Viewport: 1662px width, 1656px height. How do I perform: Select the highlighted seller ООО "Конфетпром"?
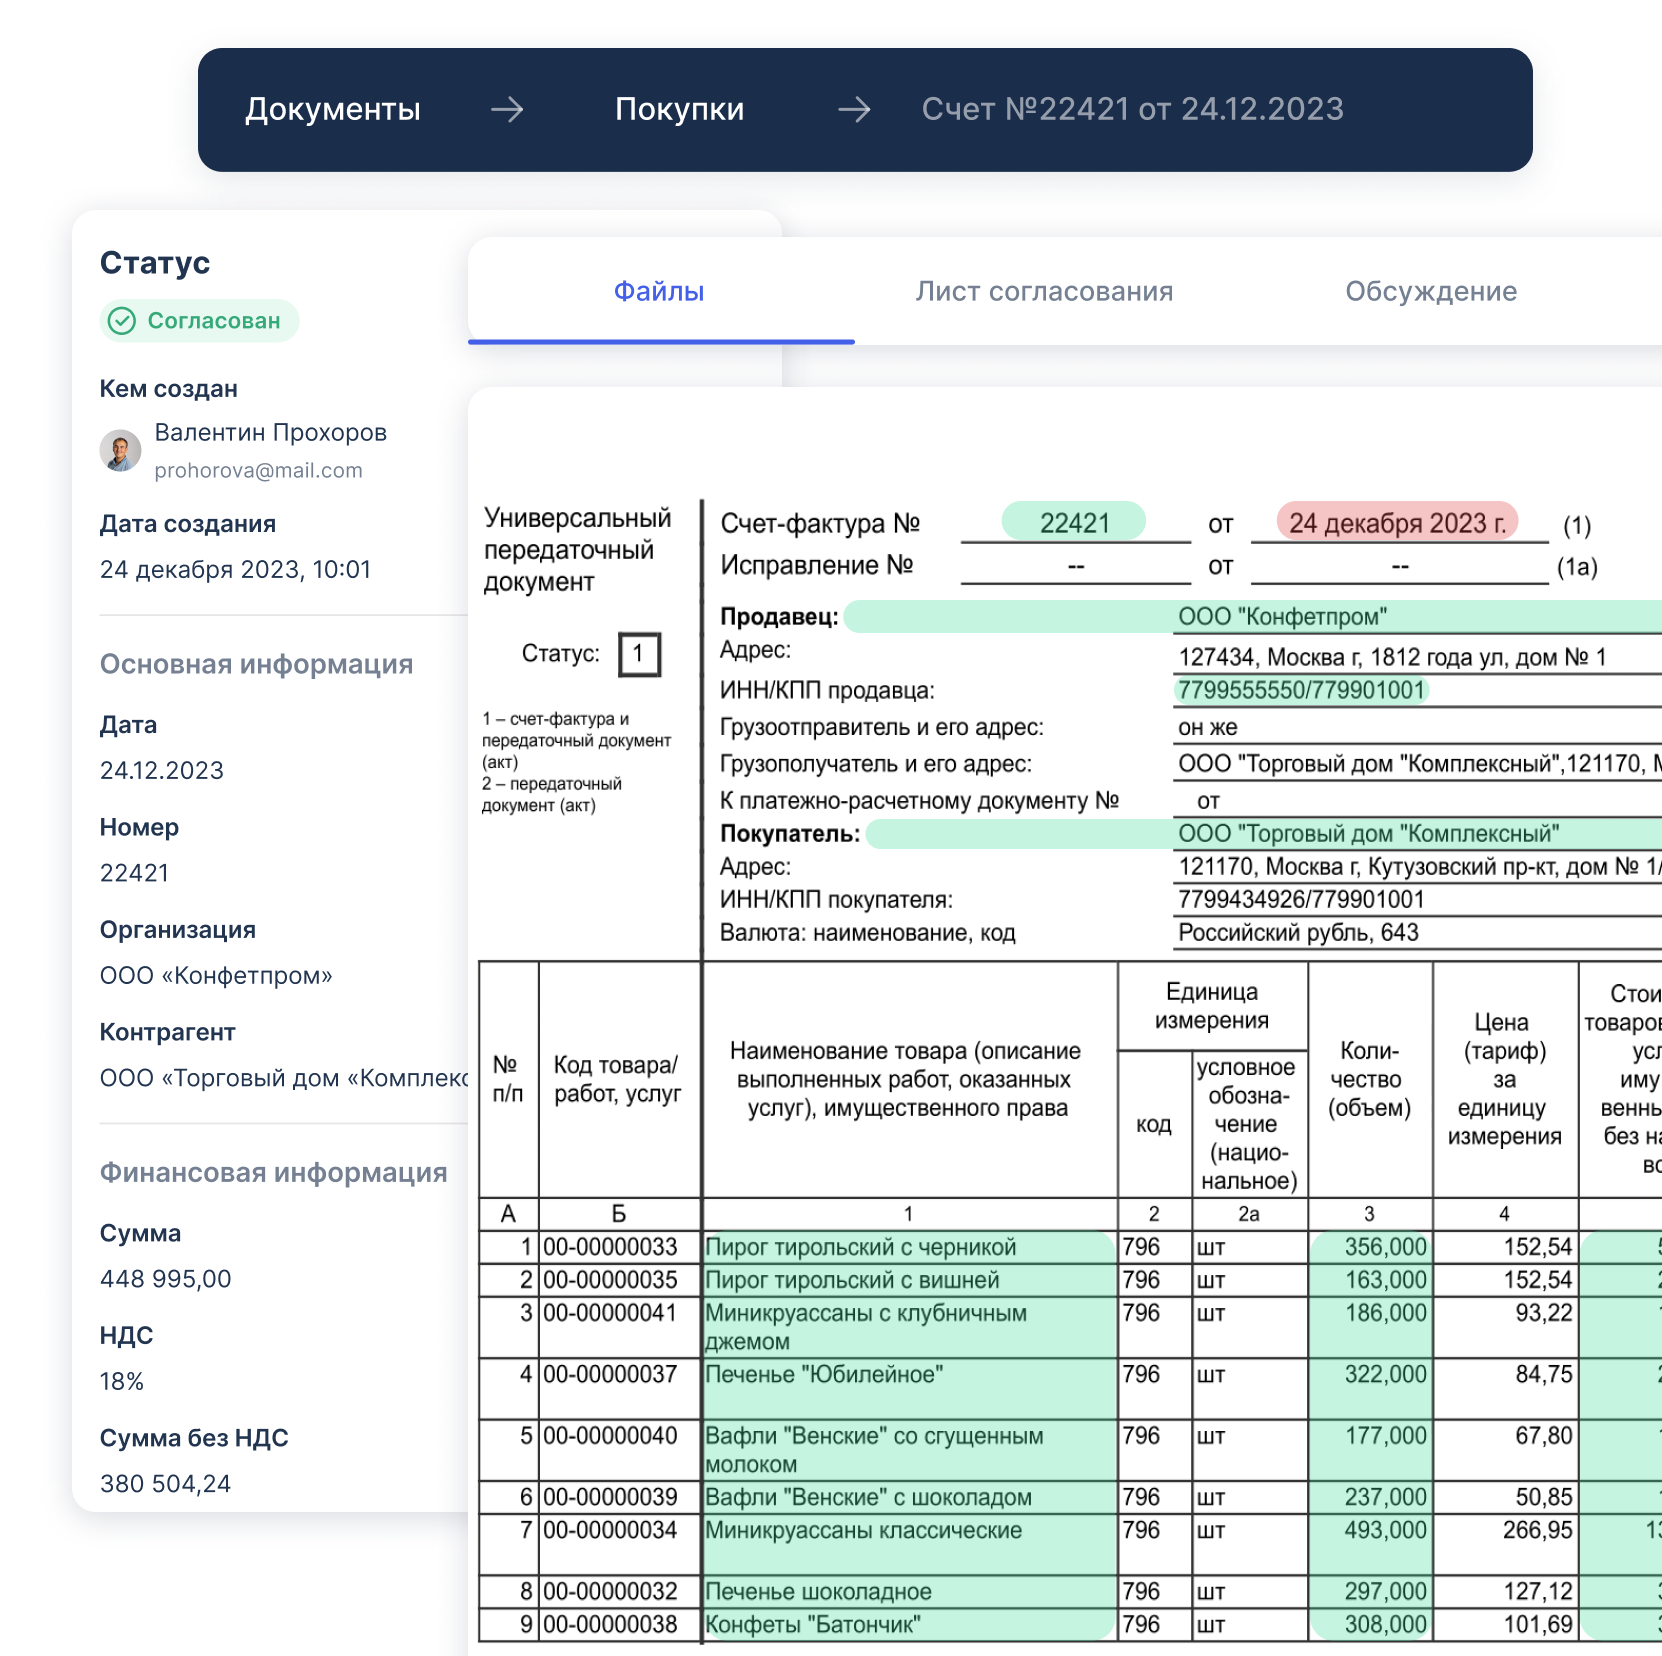1282,617
